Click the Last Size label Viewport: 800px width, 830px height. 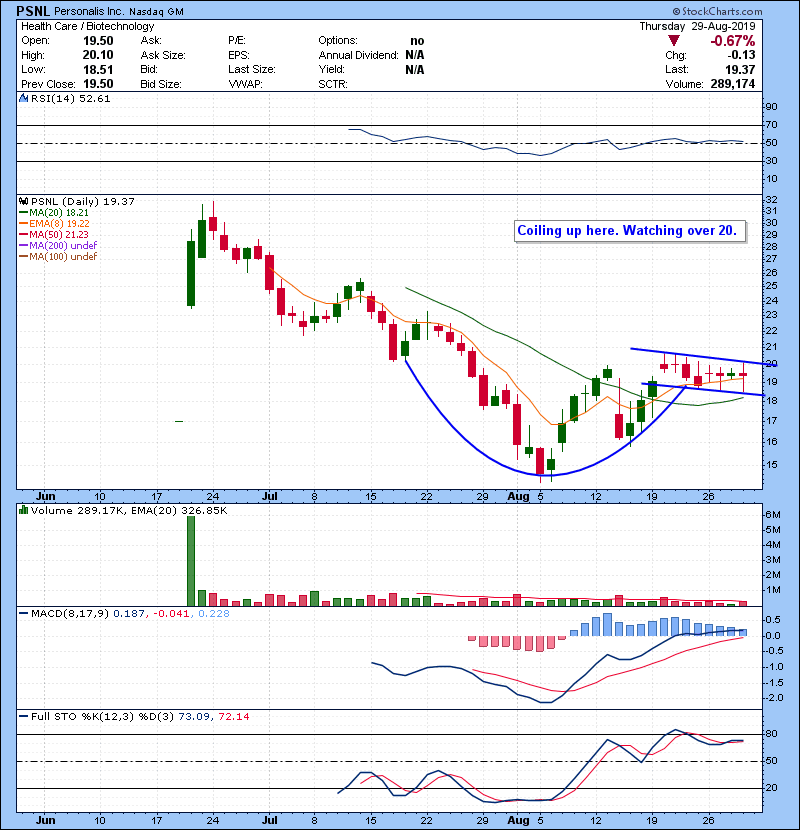252,69
